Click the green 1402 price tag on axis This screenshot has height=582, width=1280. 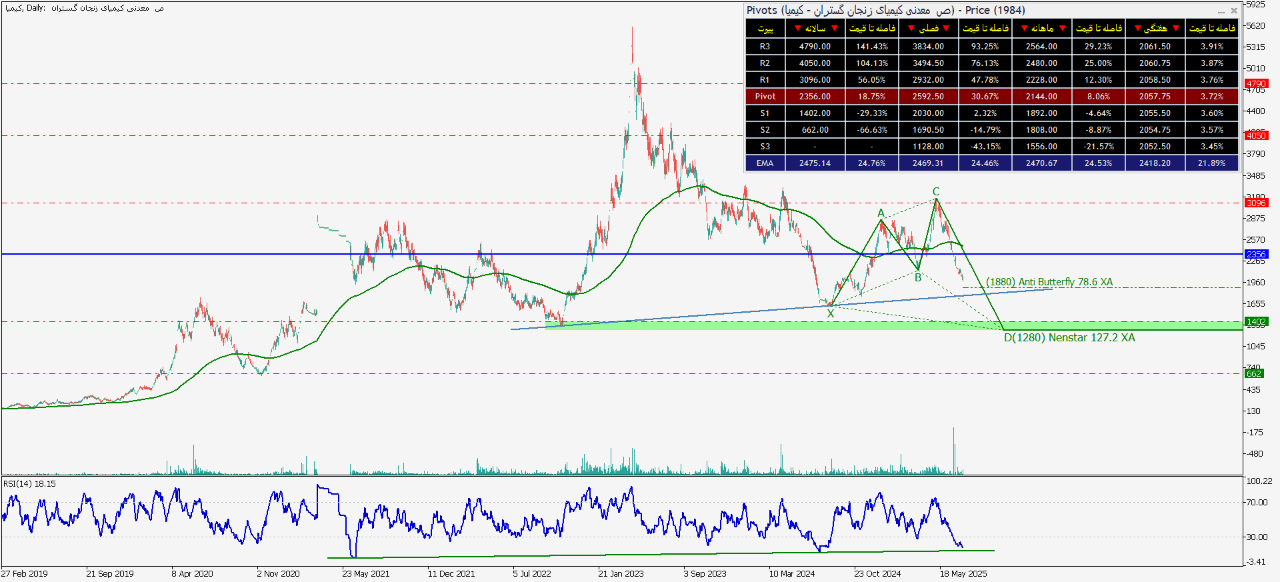click(x=1256, y=321)
